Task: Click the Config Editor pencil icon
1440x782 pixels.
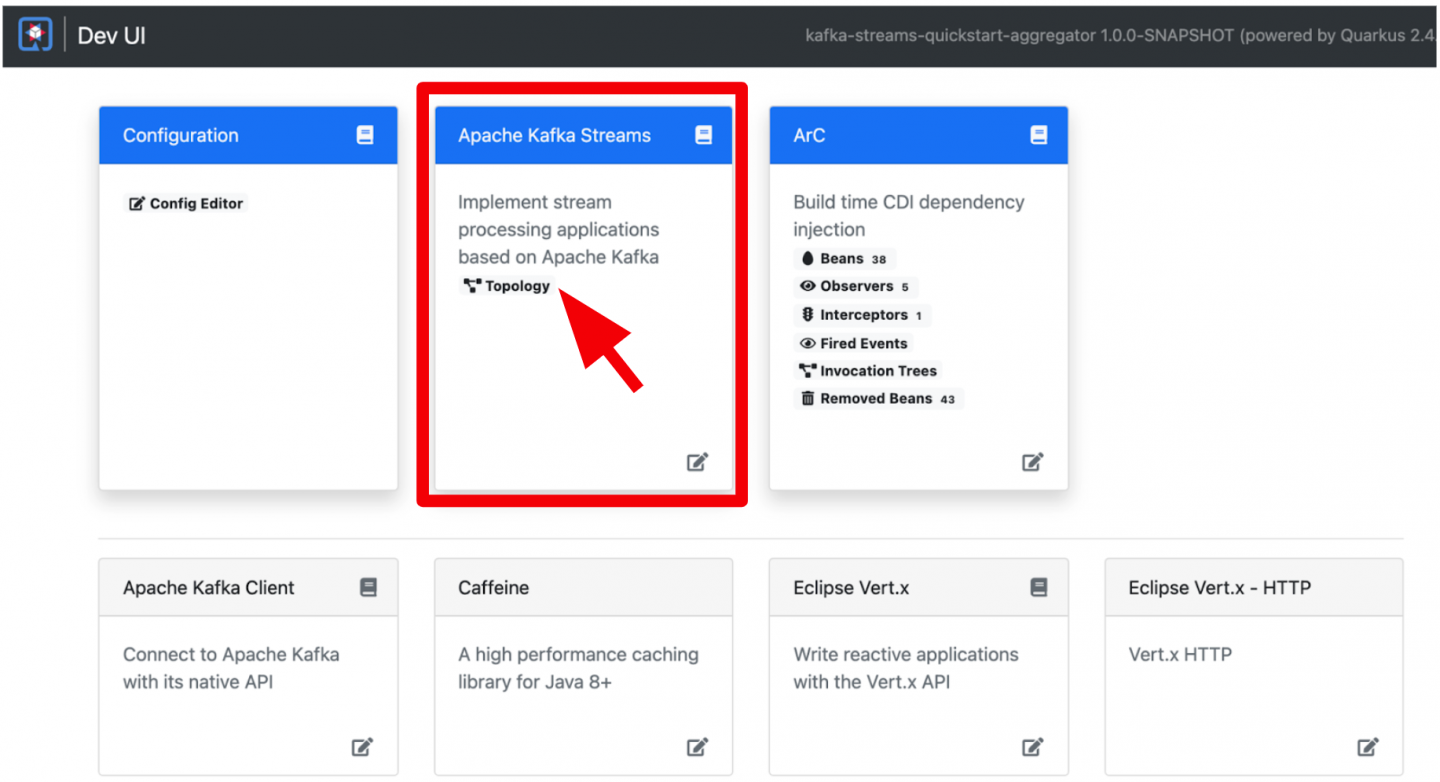Action: click(x=137, y=203)
